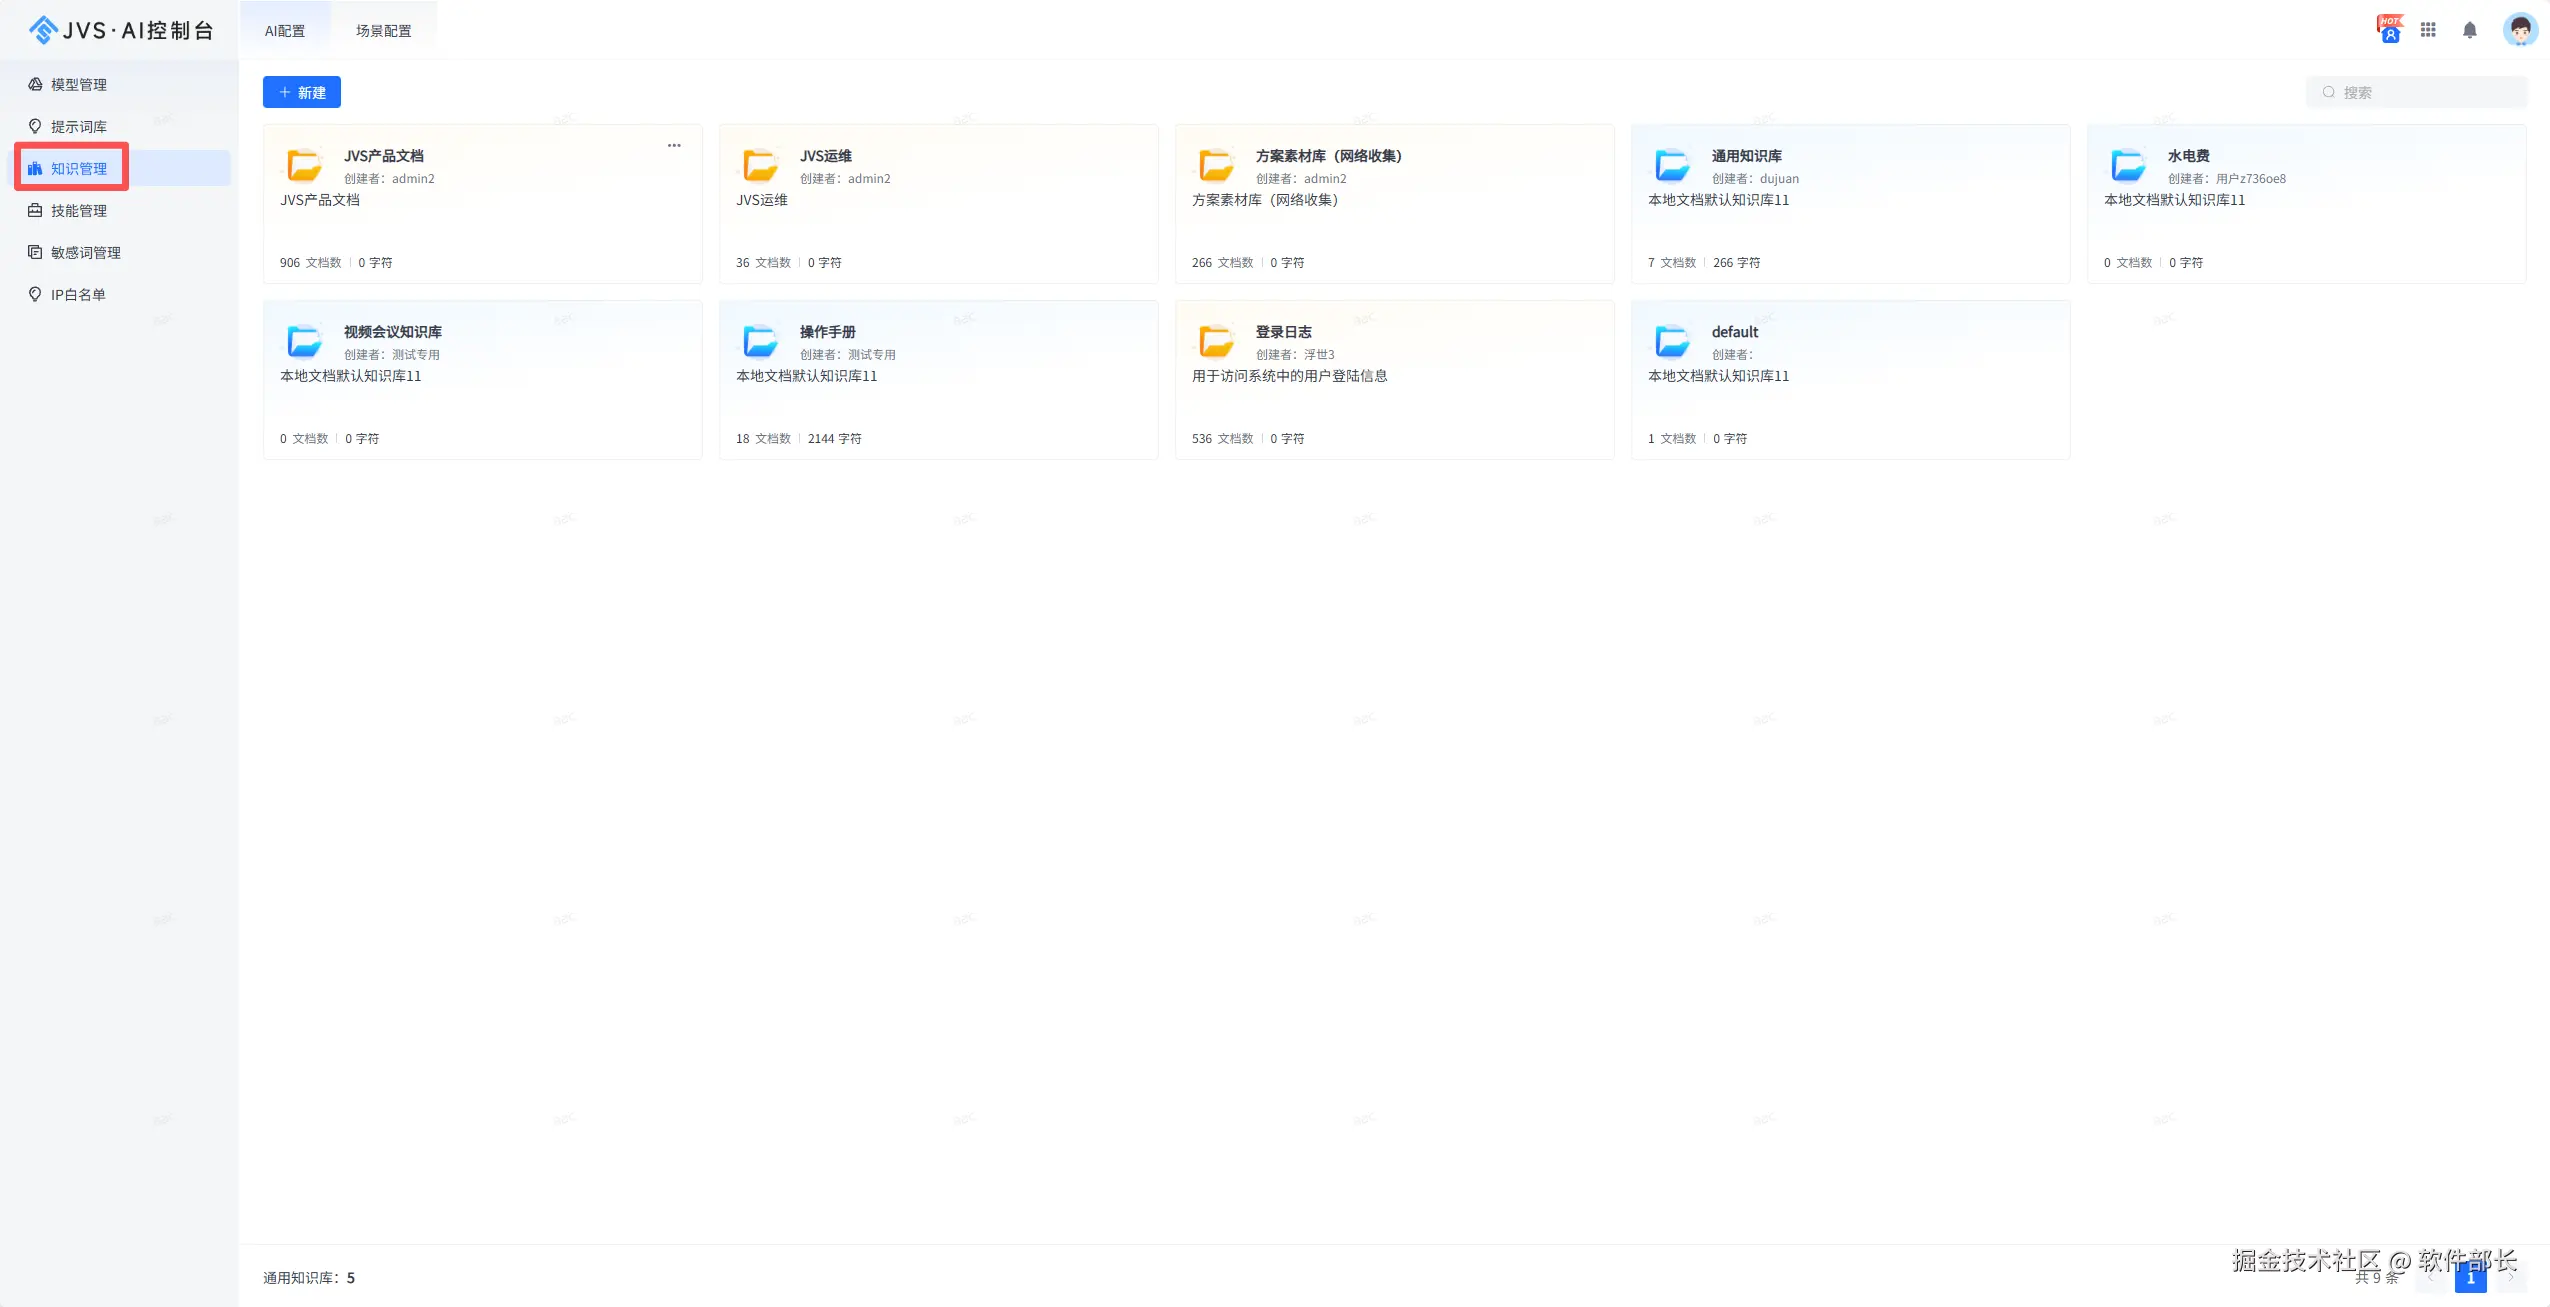Click the 登录日志 folder icon

click(1216, 341)
